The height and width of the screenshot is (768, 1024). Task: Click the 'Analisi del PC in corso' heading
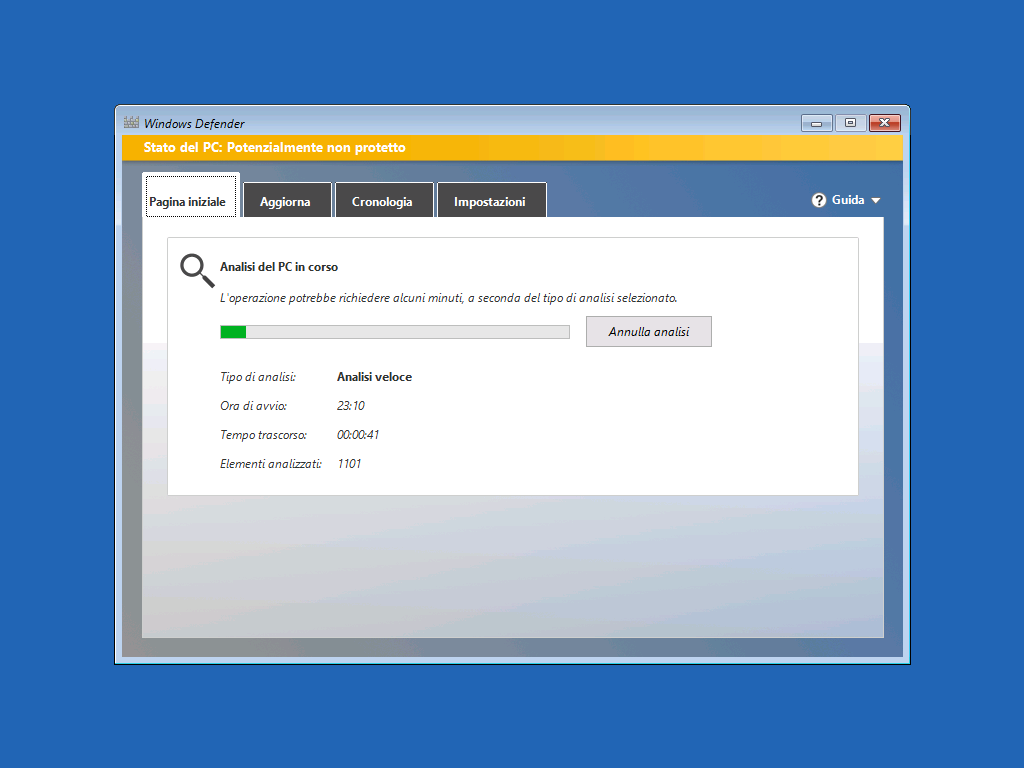279,267
